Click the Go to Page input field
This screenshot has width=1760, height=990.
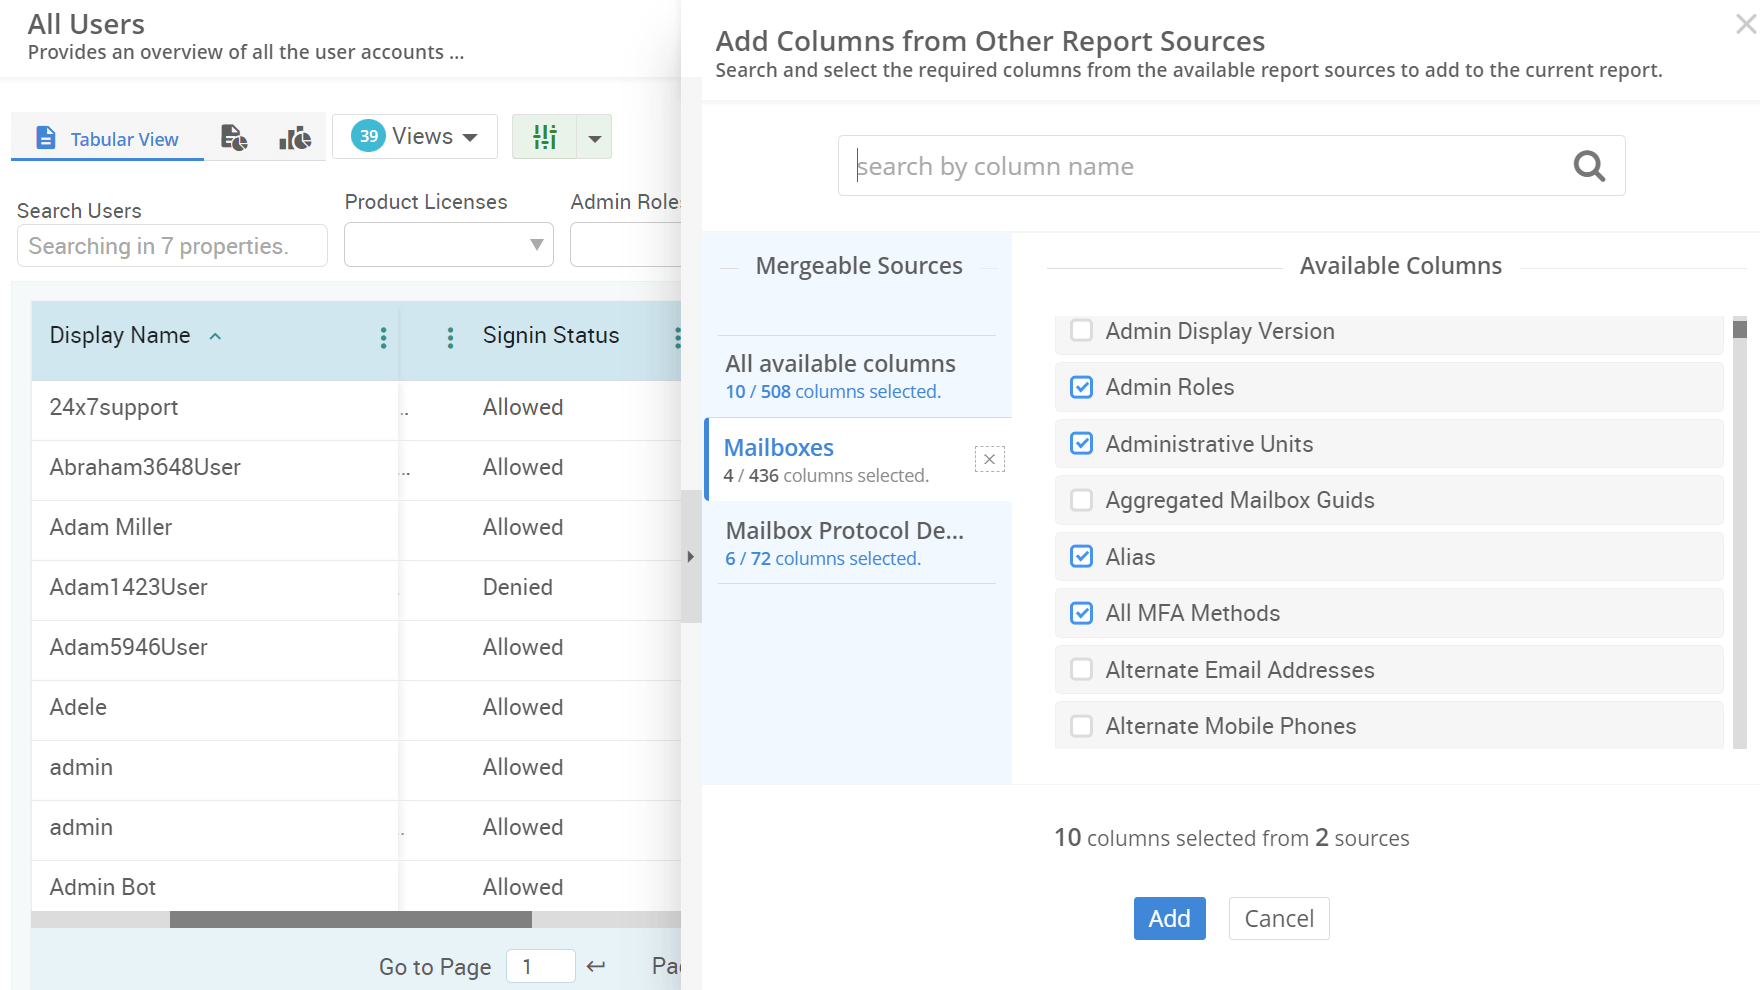tap(540, 966)
